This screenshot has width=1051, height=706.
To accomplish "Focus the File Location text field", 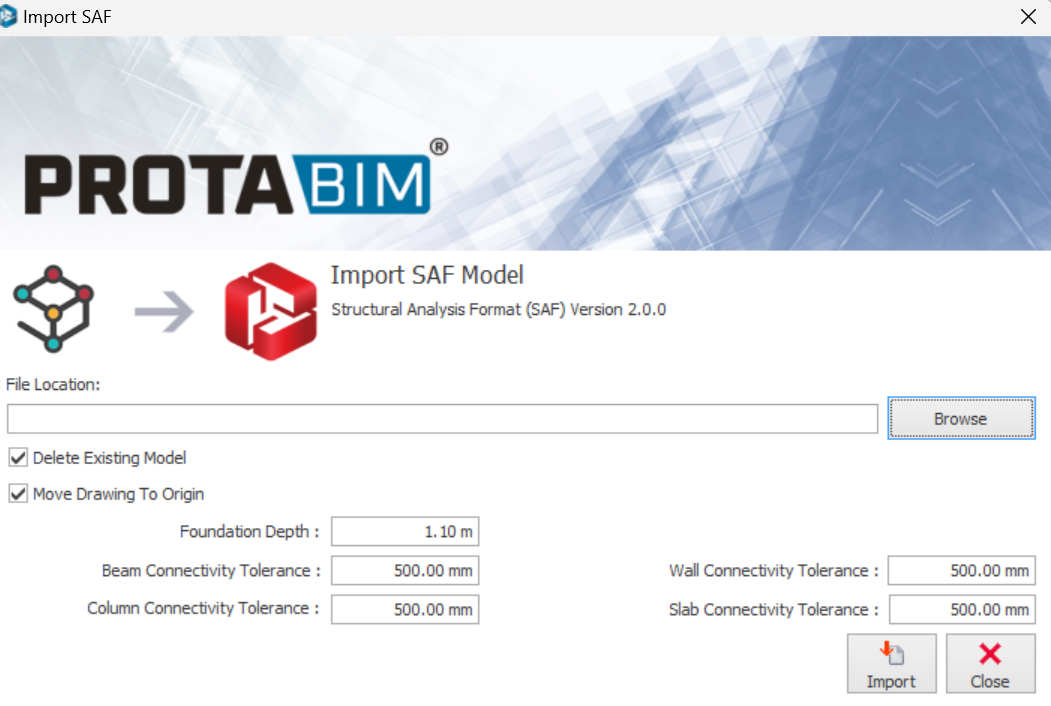I will click(441, 419).
